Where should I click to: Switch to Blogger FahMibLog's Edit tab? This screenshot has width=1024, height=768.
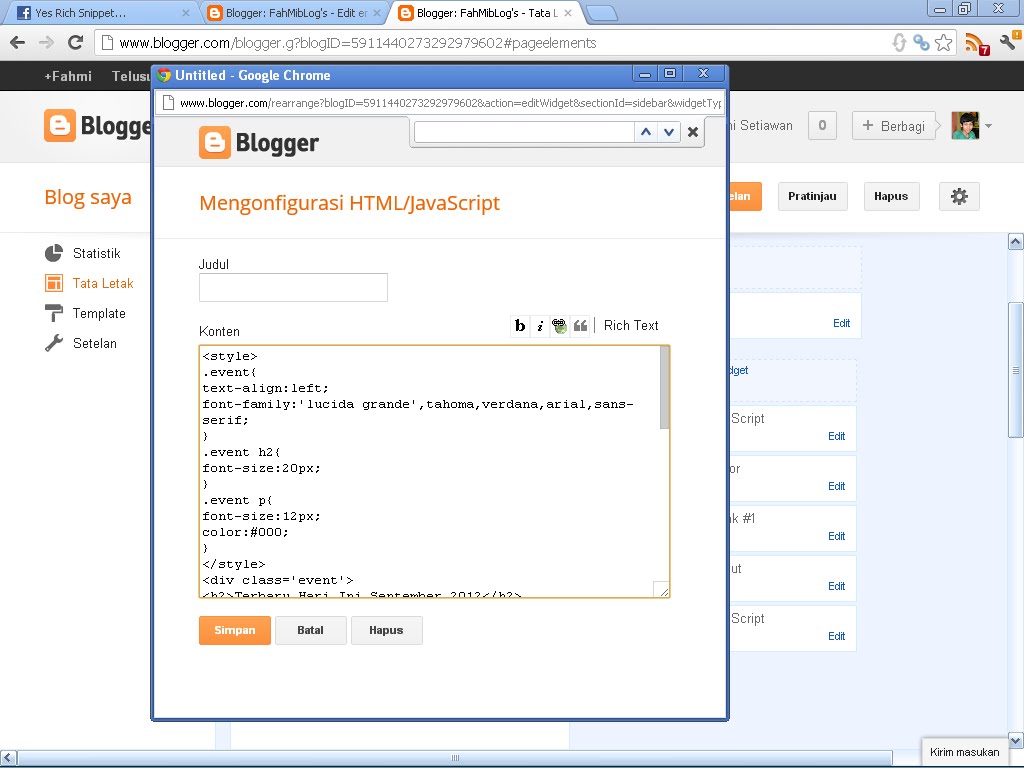[295, 13]
